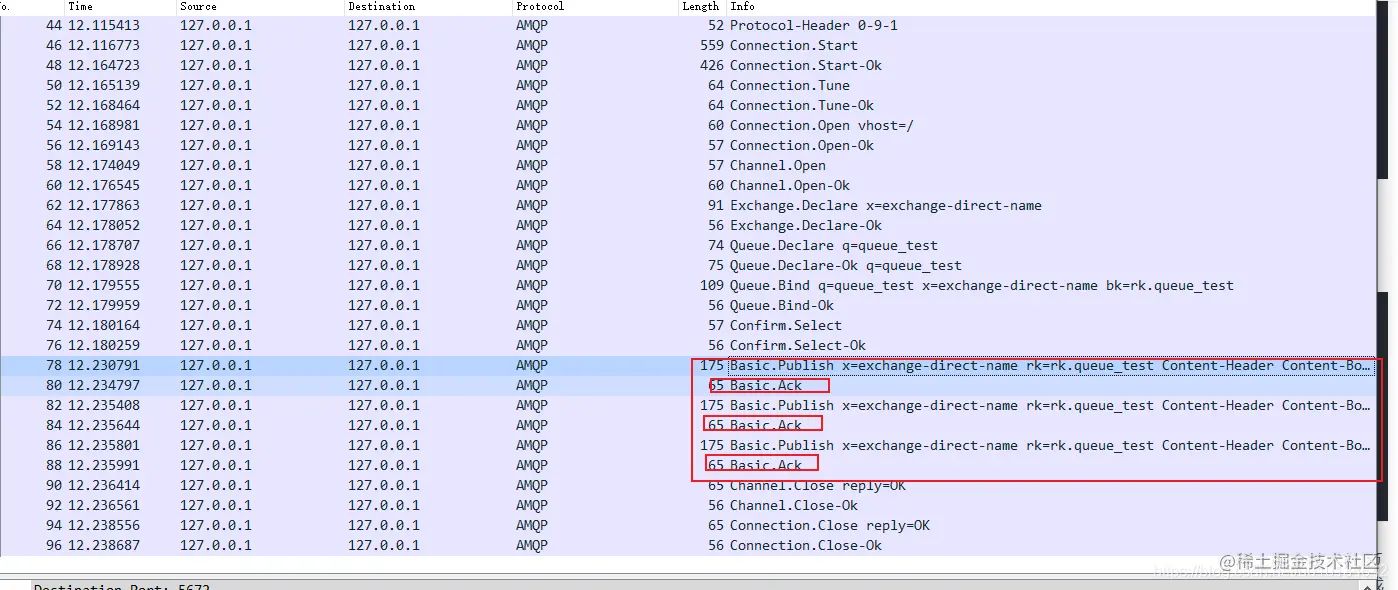Click the length value 559
This screenshot has height=590, width=1398.
pyautogui.click(x=712, y=45)
